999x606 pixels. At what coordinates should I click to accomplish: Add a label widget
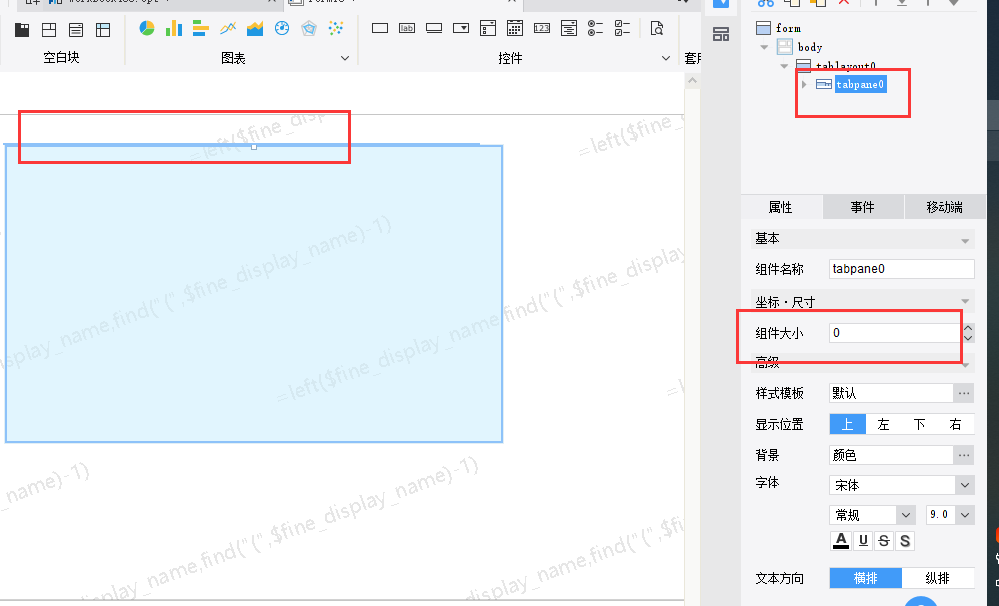(x=406, y=28)
